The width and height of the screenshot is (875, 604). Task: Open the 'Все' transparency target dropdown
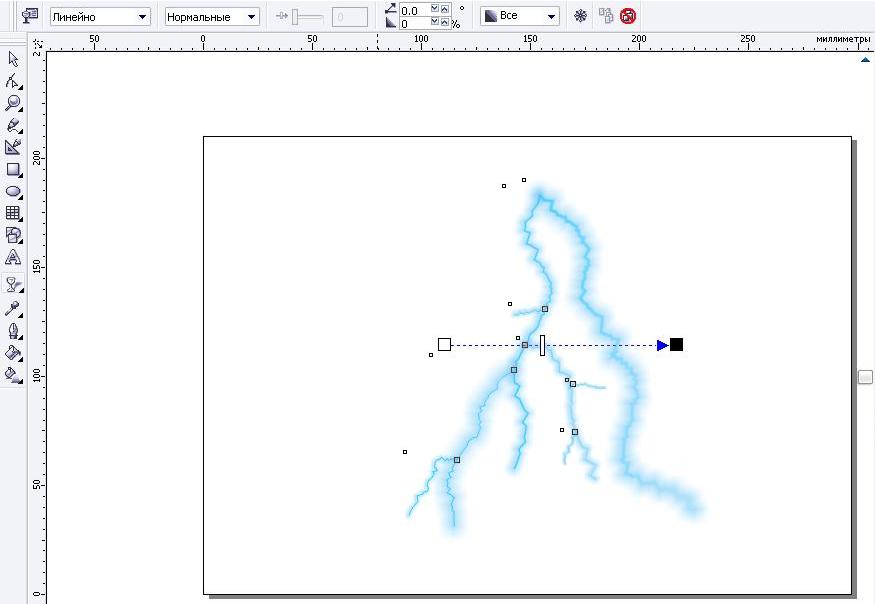[x=520, y=16]
